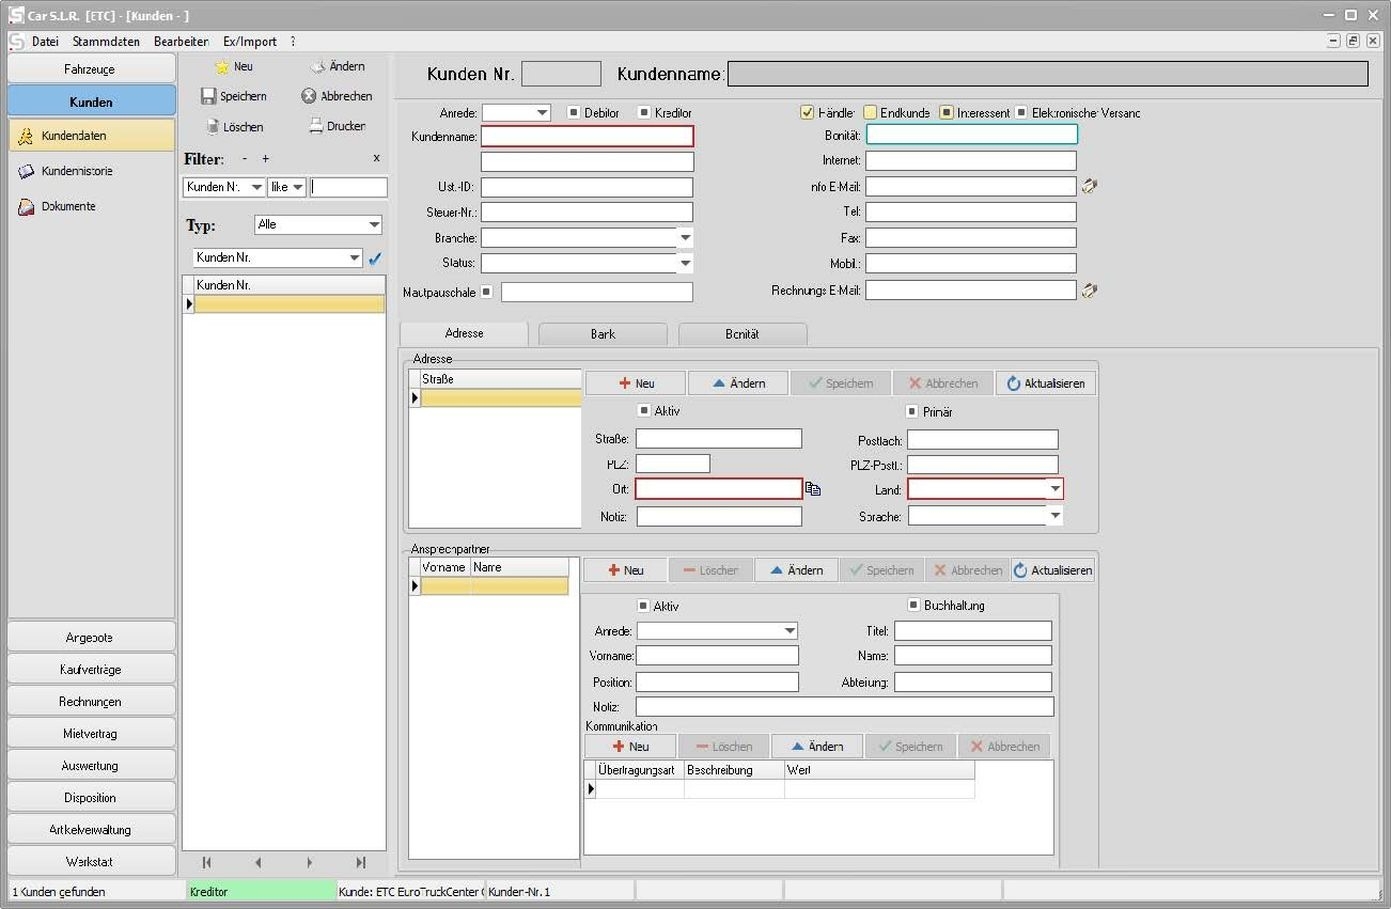Toggle the Händler checkbox
The height and width of the screenshot is (909, 1391).
click(x=807, y=113)
